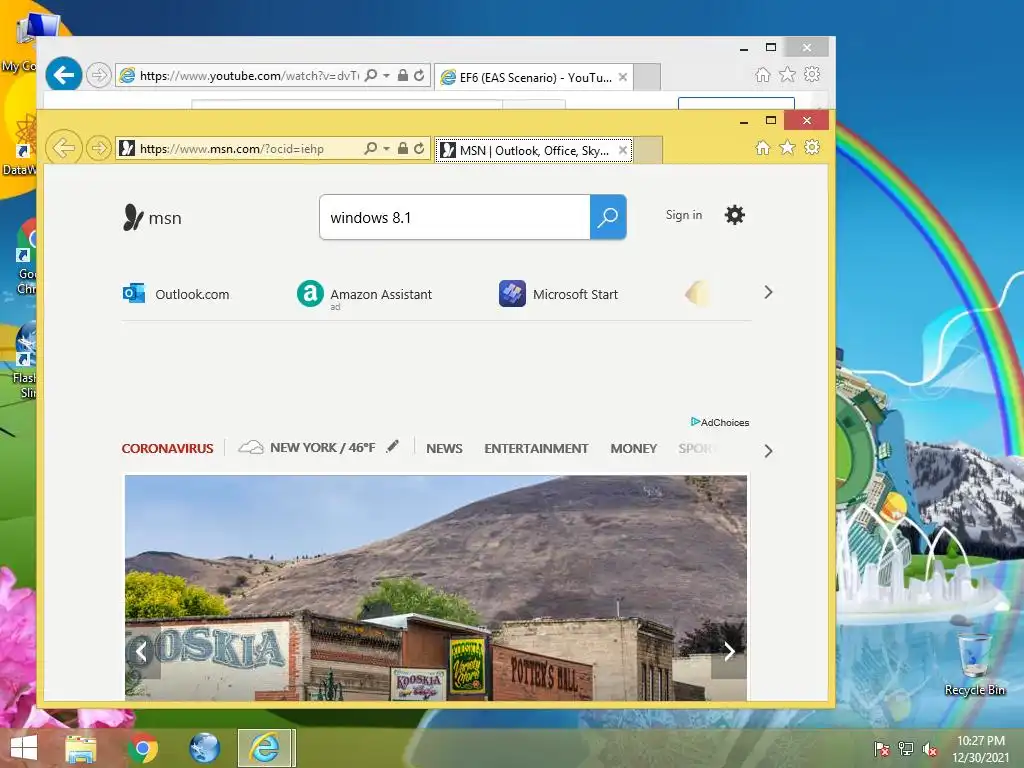Click the MSN search box with windows 8.1
This screenshot has width=1024, height=768.
click(455, 217)
